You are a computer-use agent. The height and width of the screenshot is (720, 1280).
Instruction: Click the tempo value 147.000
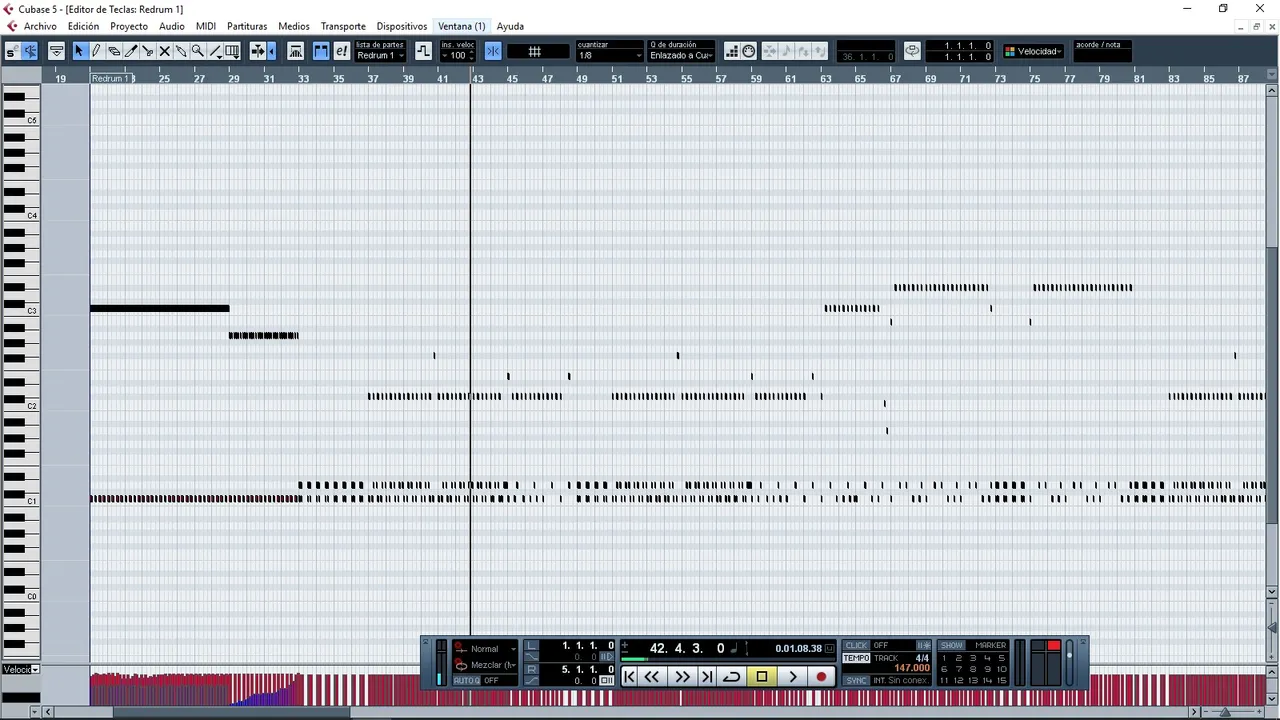912,668
